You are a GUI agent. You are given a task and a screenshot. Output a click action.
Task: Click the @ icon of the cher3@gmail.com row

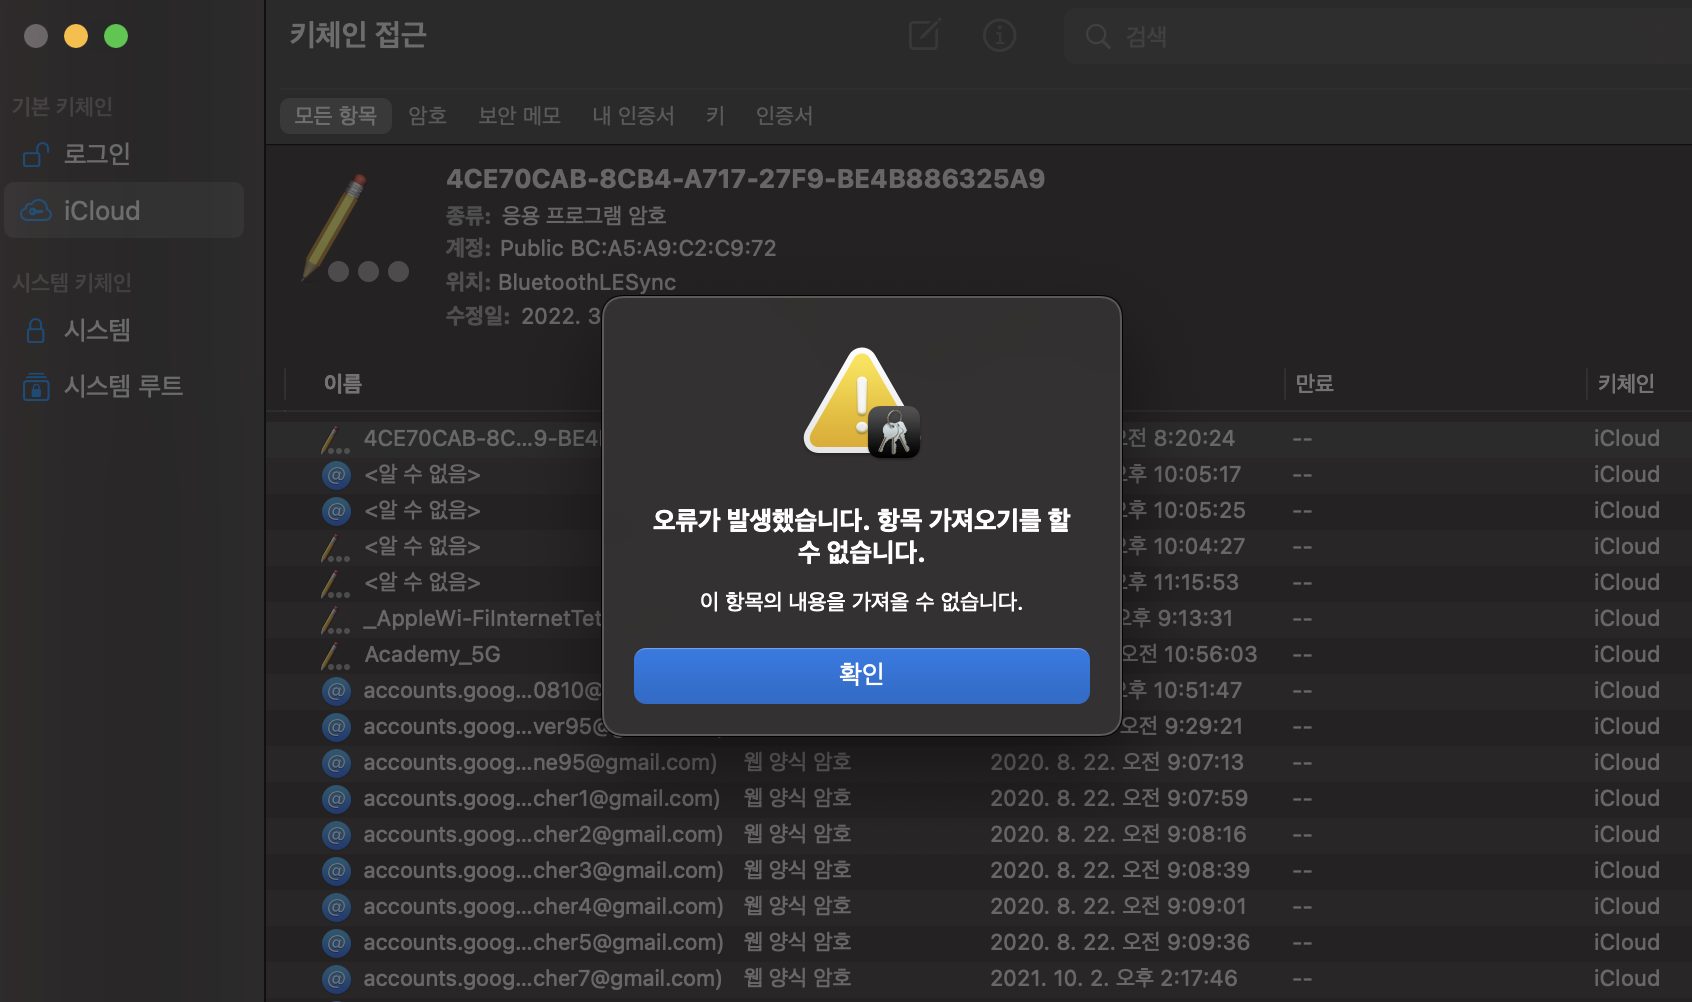(x=336, y=870)
